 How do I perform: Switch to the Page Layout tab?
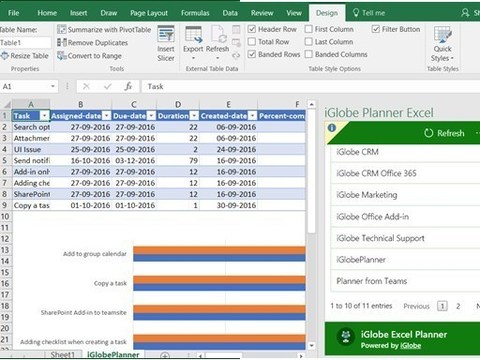pos(149,13)
